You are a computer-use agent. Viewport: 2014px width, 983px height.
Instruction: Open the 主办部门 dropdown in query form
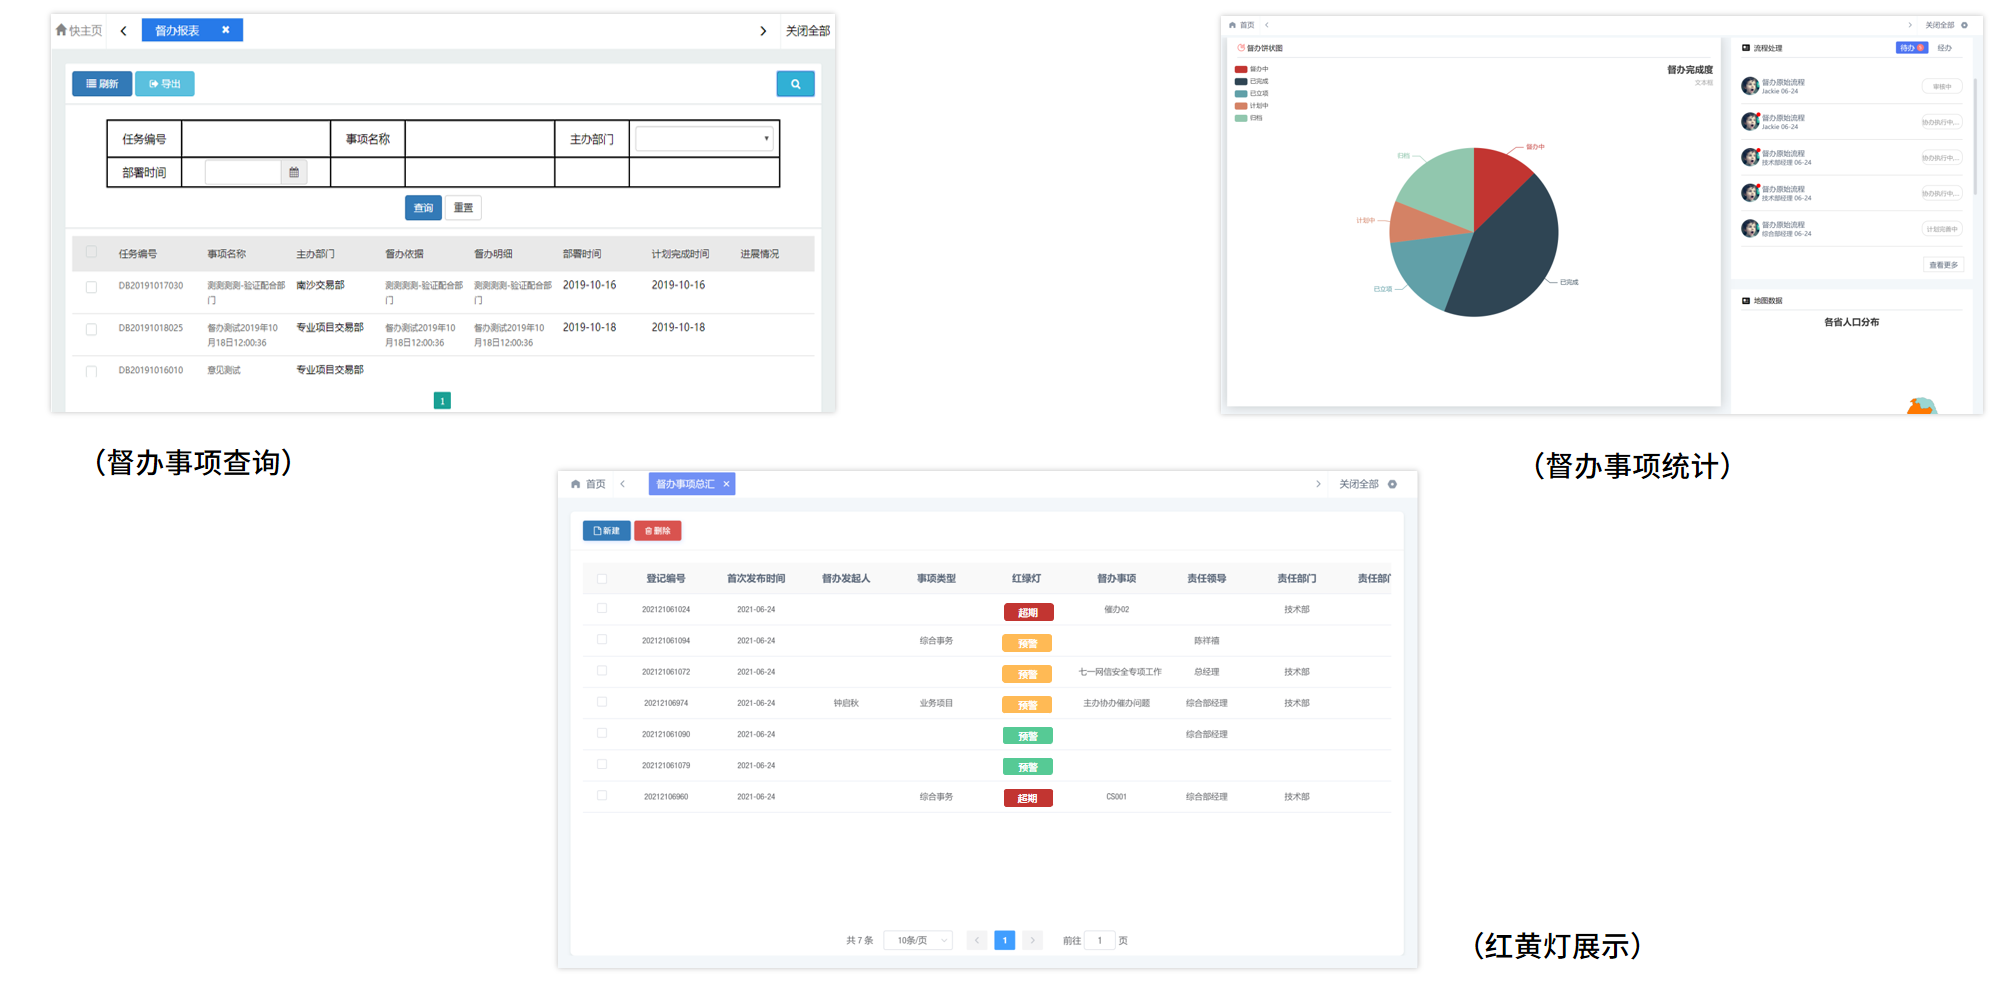(x=705, y=139)
